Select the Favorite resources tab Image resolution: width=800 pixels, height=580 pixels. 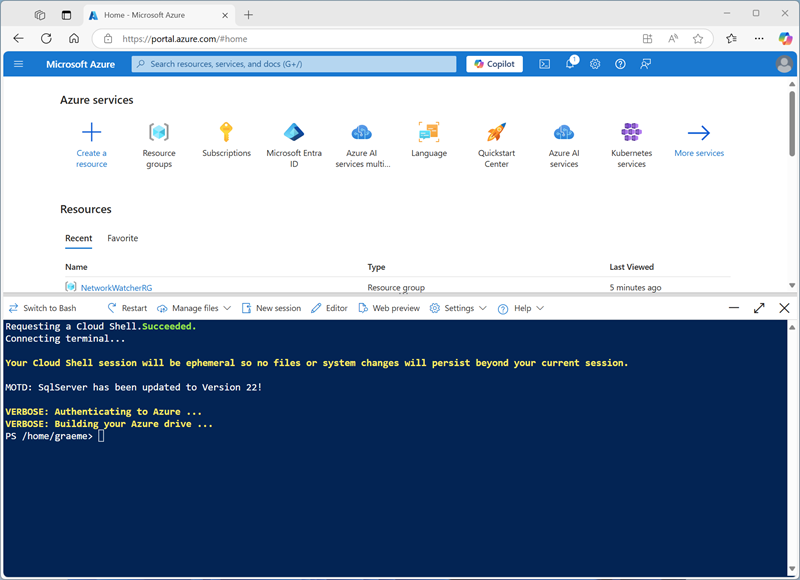(x=122, y=238)
